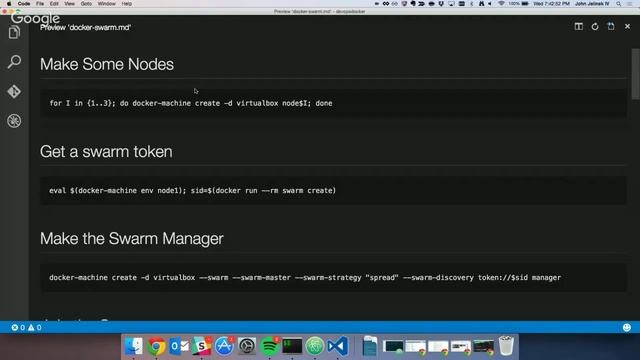
Task: Show errors count in the status bar
Action: coord(18,327)
